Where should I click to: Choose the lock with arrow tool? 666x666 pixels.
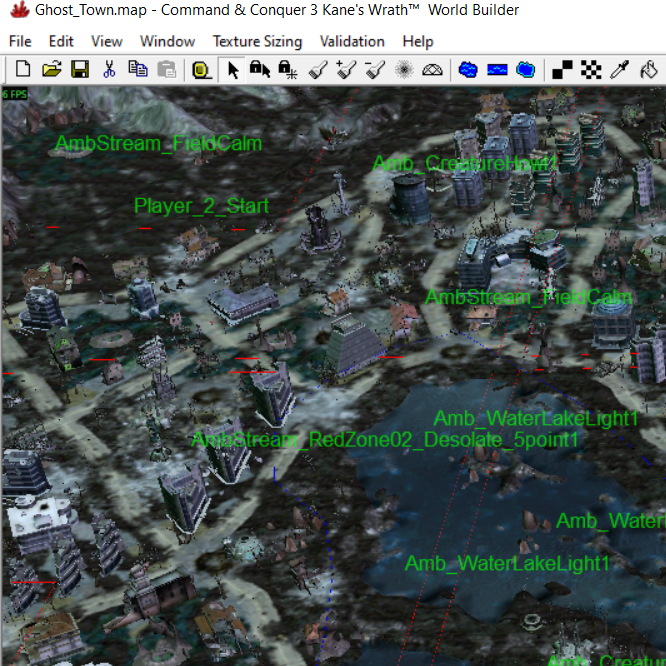[260, 69]
